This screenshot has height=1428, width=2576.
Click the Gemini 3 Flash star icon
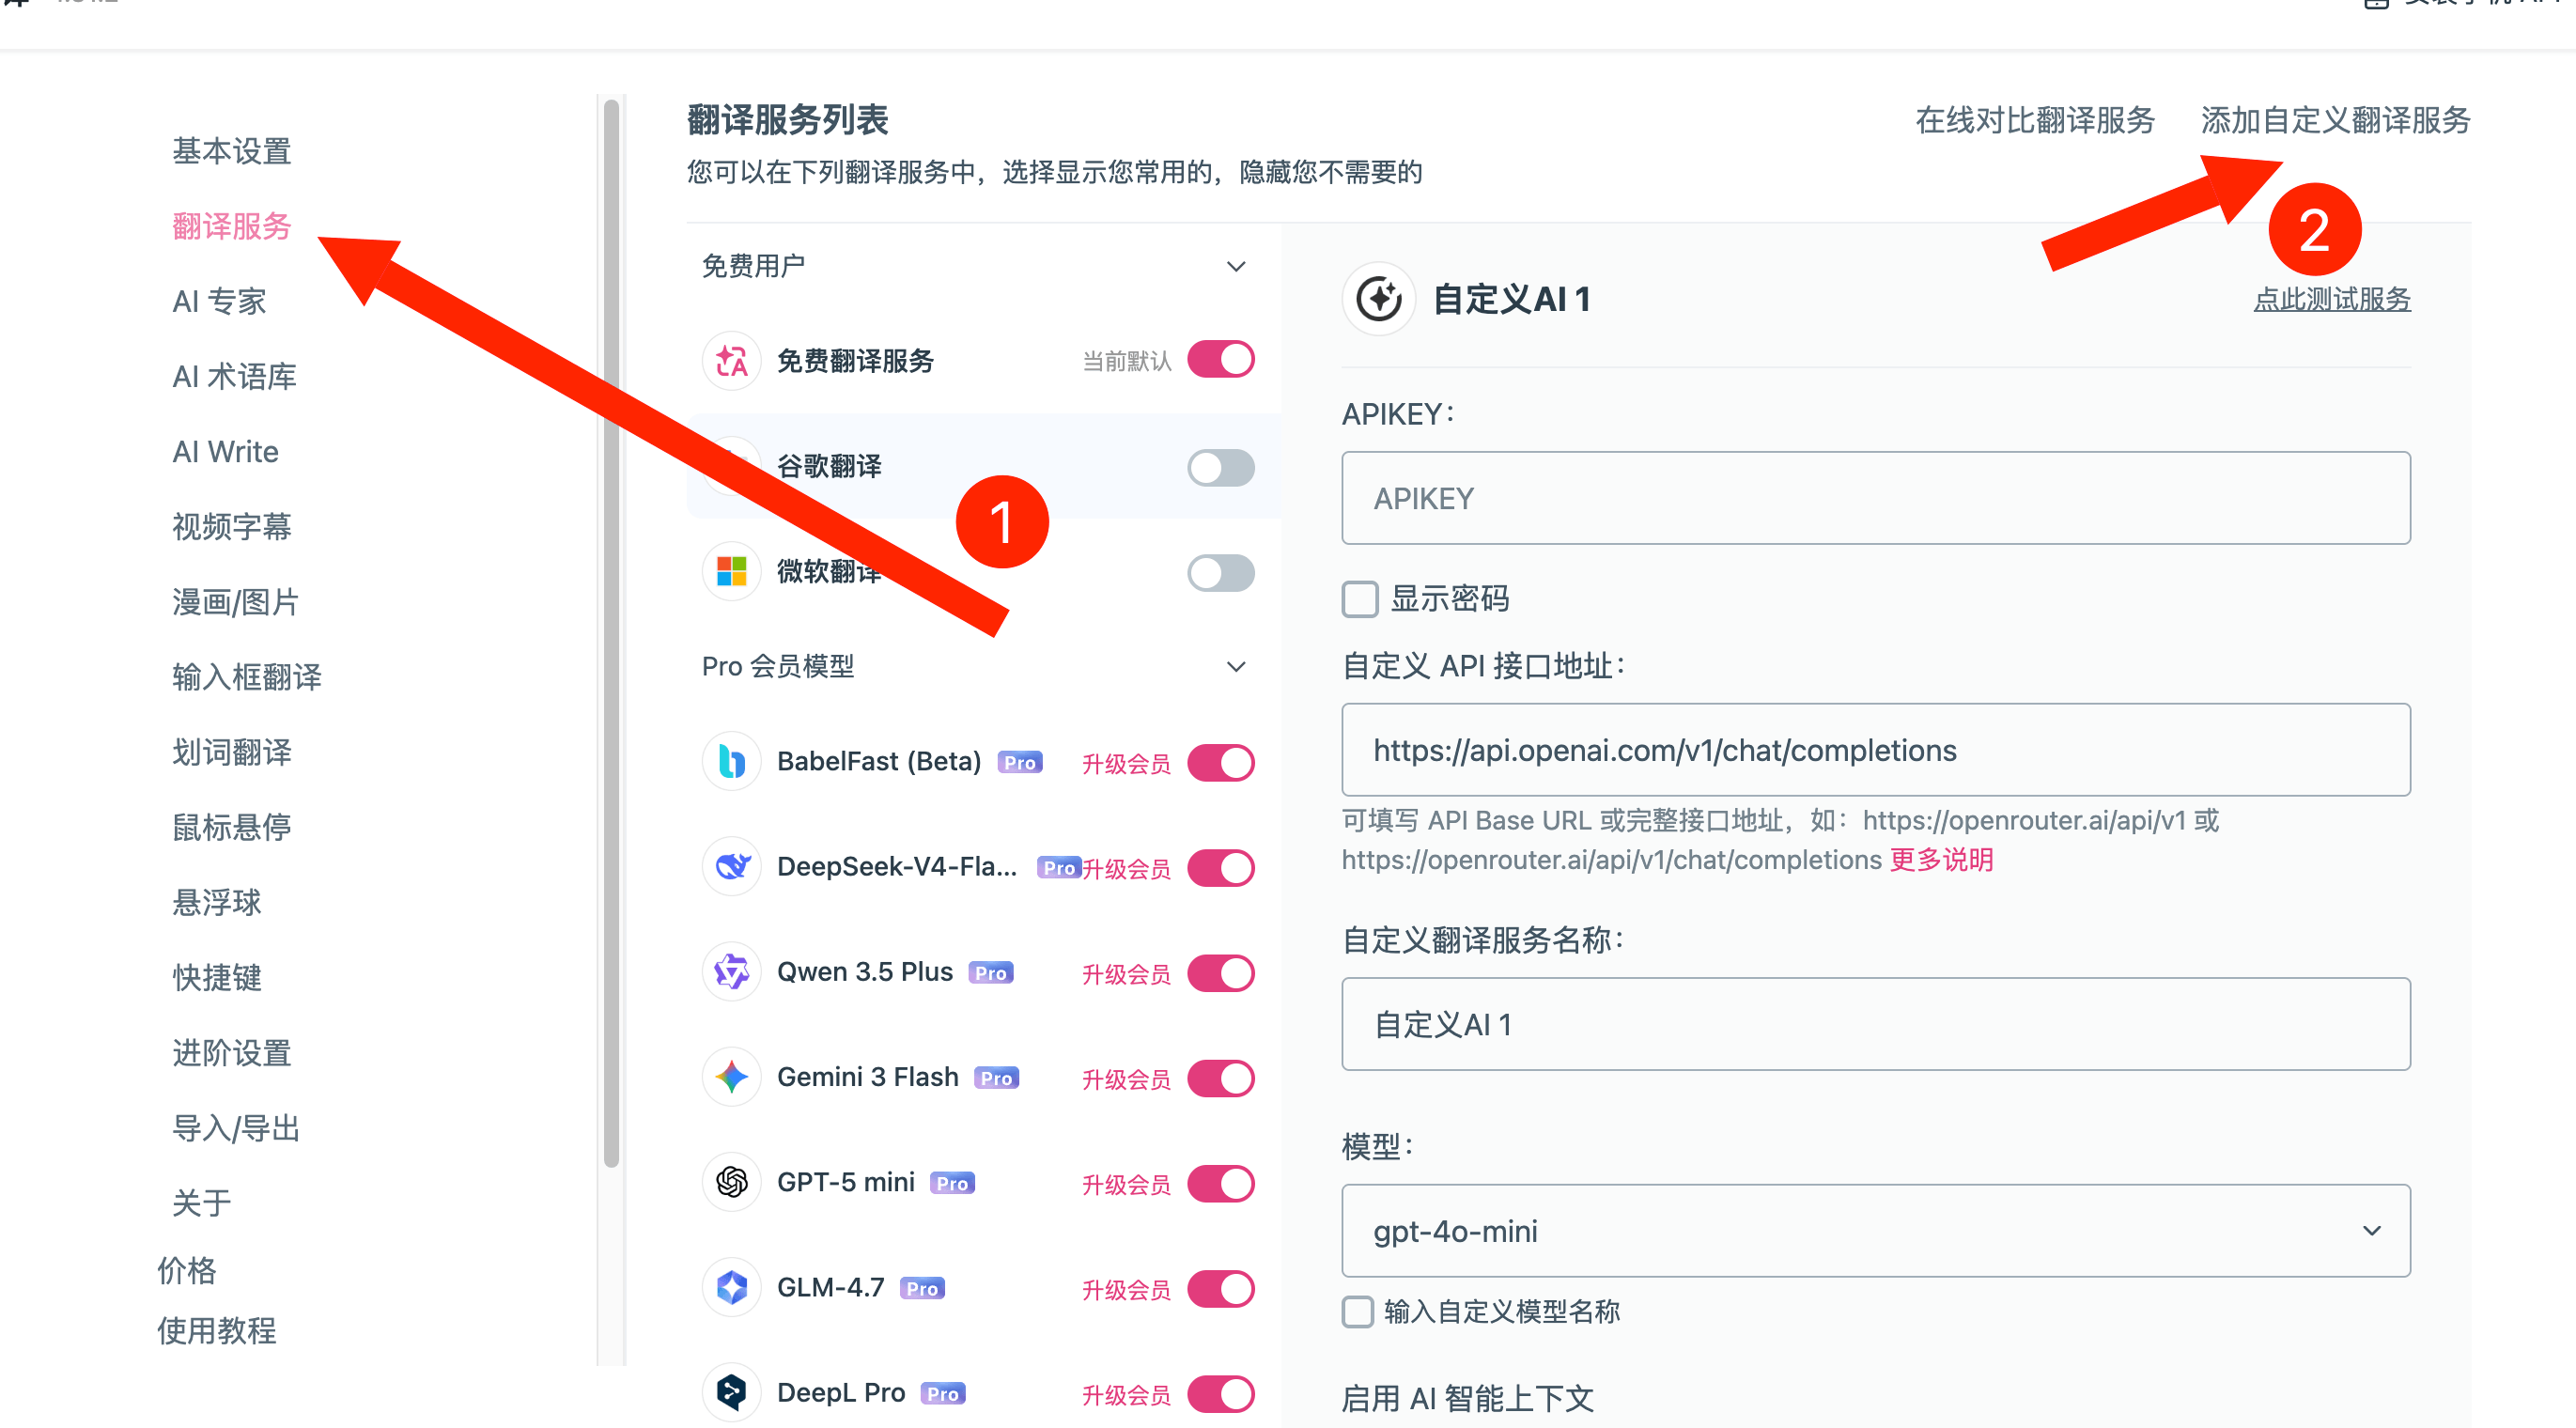point(731,1077)
